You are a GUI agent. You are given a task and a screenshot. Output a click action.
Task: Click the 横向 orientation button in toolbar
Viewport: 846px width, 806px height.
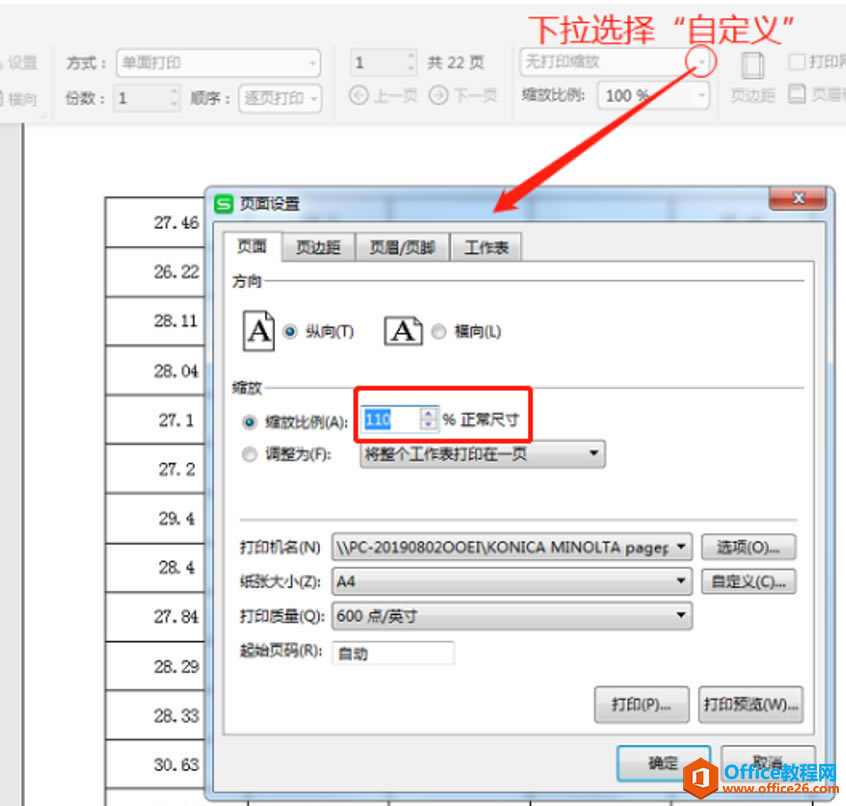pyautogui.click(x=18, y=99)
